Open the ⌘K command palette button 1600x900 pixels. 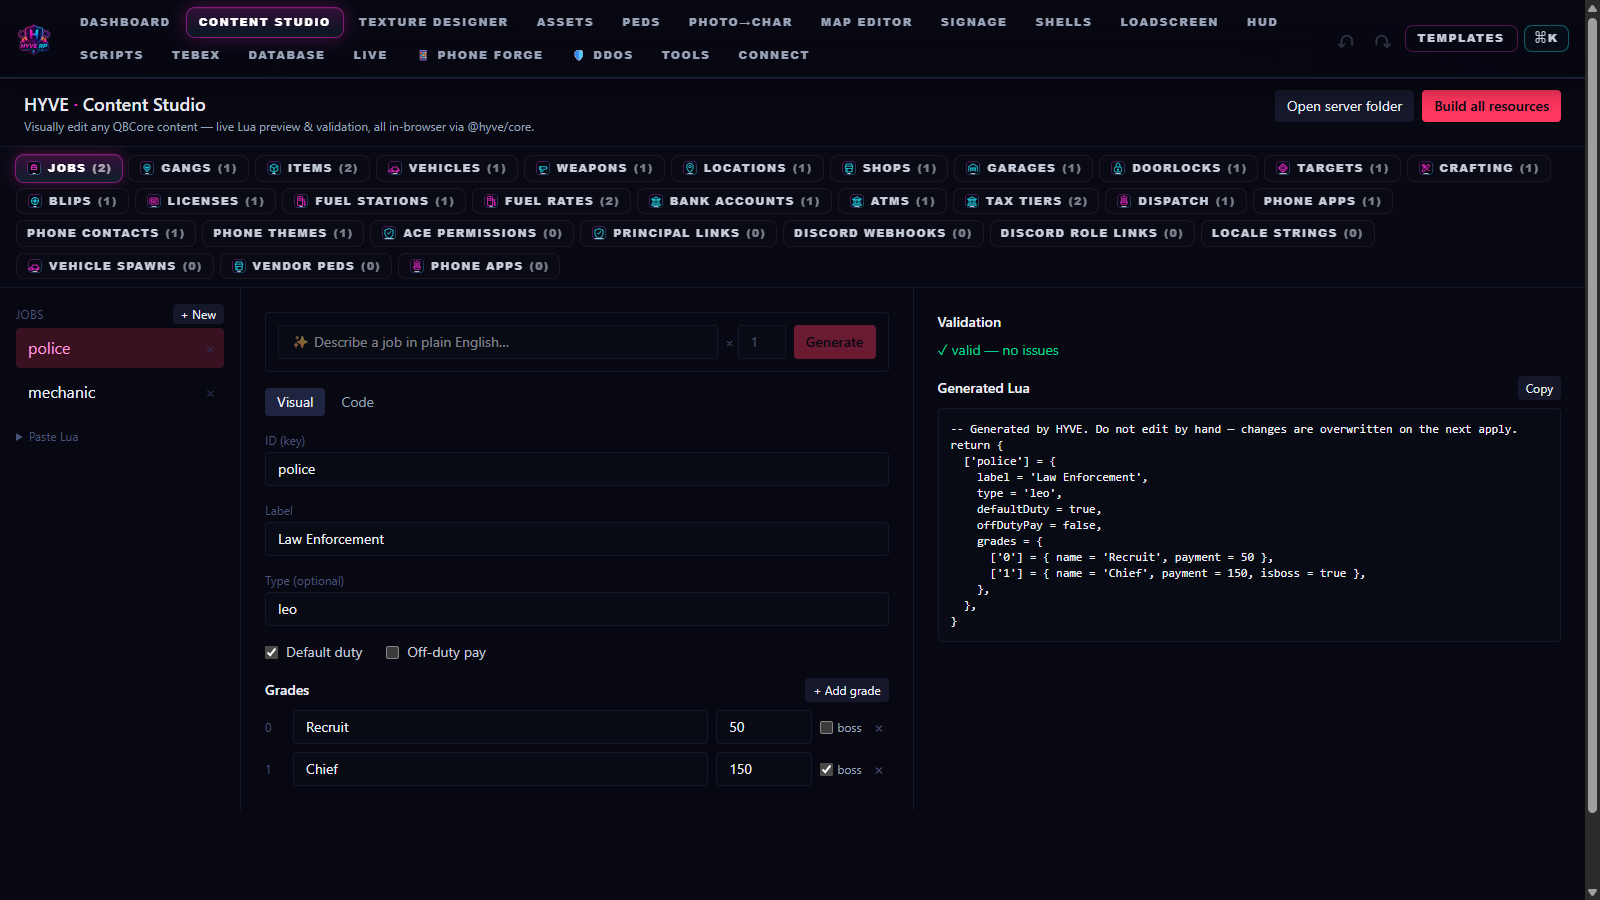[1546, 38]
